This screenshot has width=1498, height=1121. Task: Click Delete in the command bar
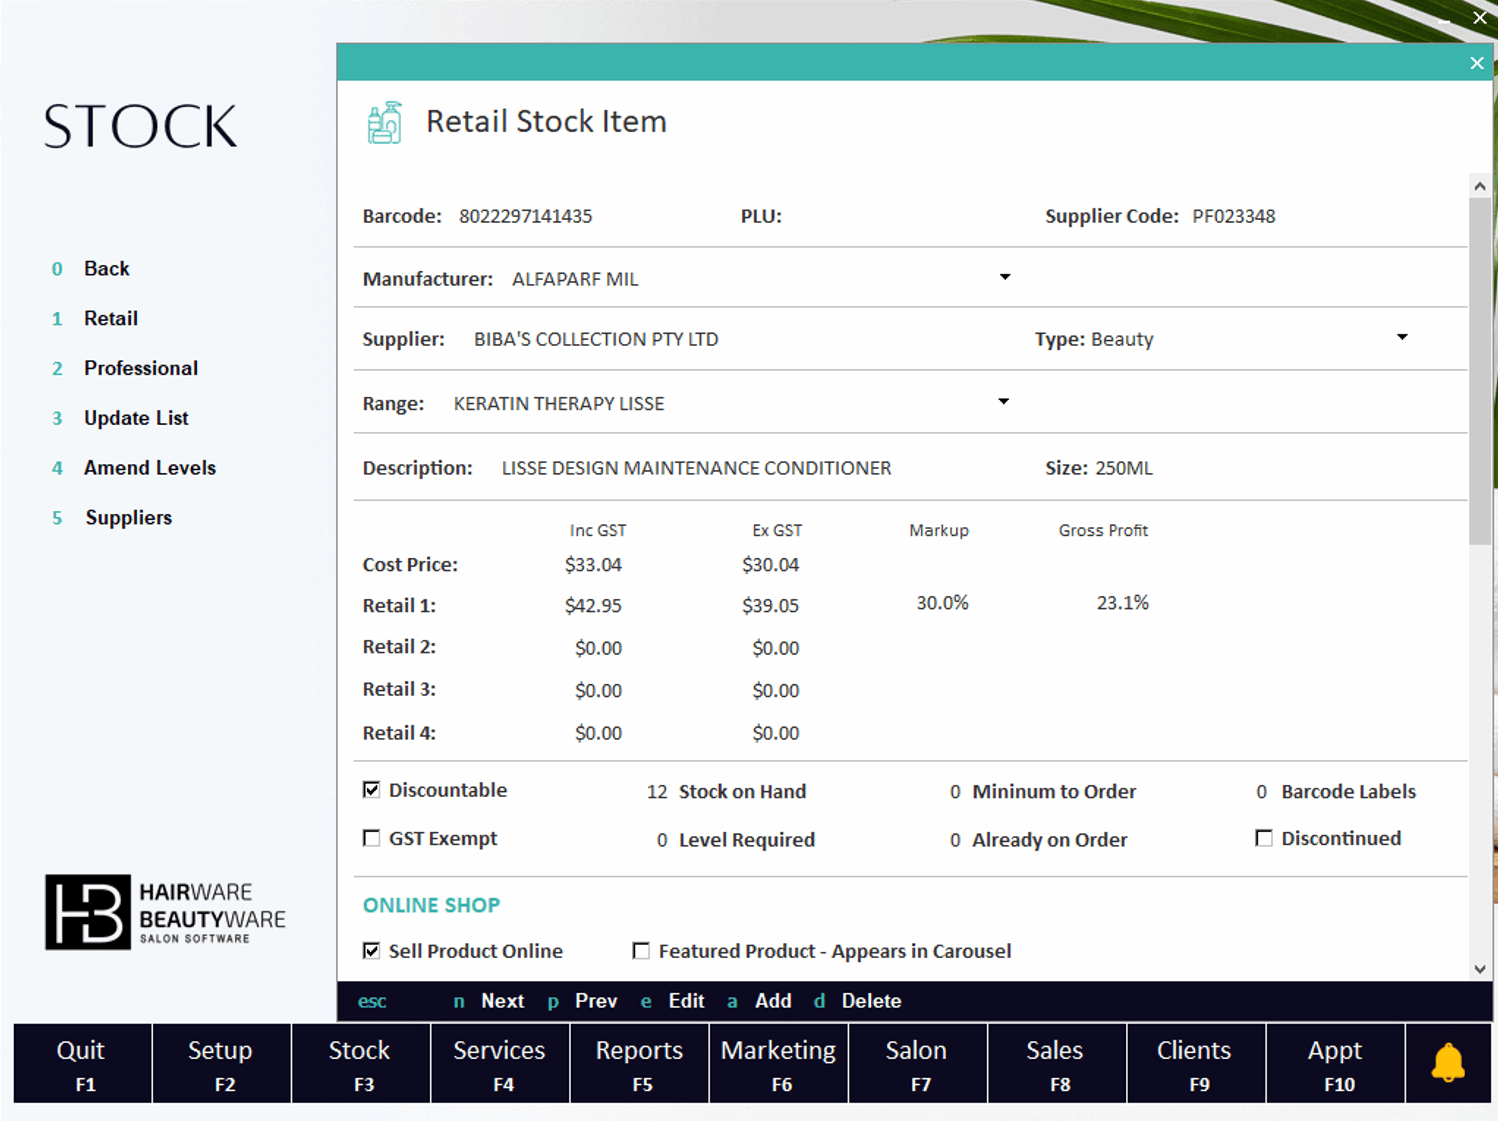871,1001
